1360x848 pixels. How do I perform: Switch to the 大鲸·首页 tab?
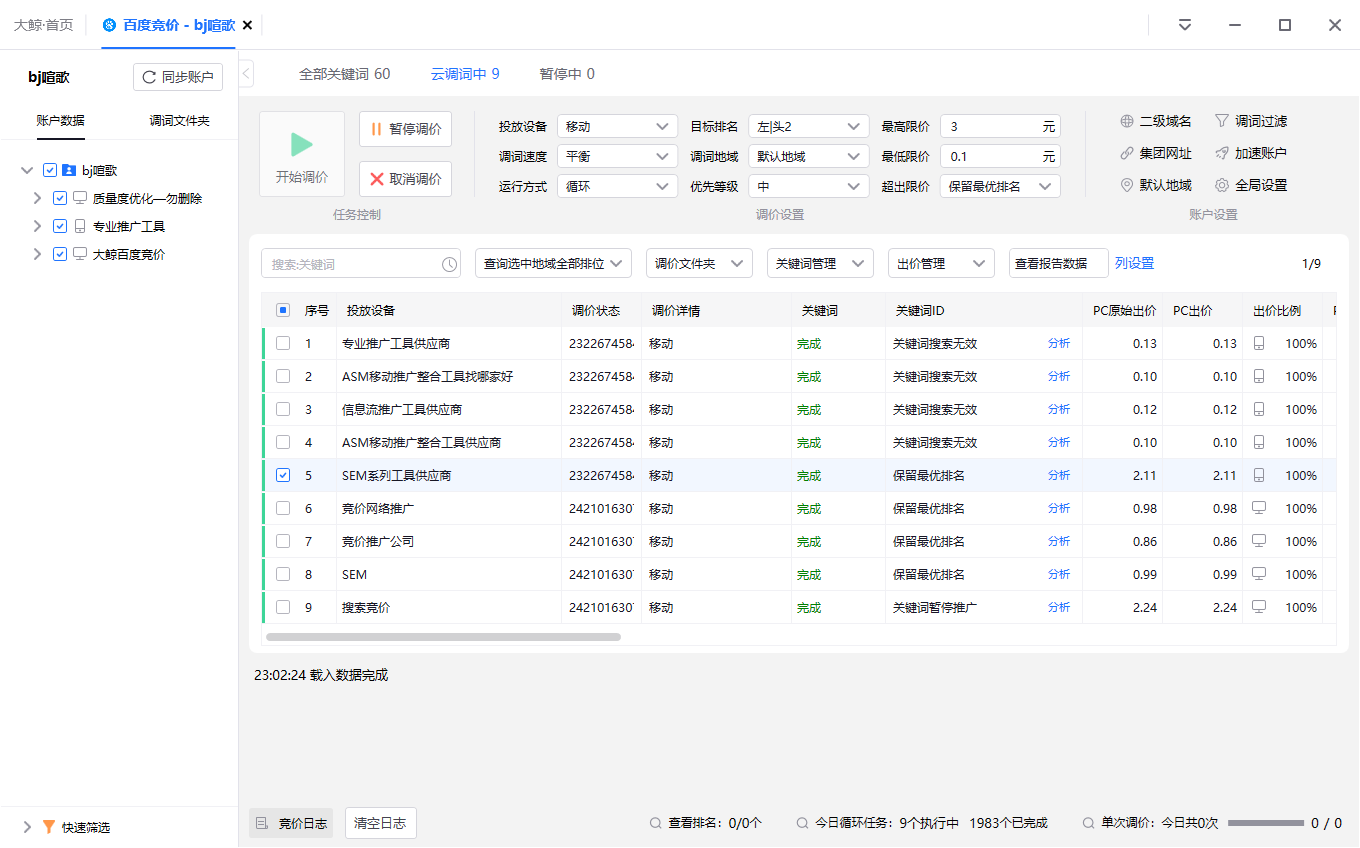43,25
